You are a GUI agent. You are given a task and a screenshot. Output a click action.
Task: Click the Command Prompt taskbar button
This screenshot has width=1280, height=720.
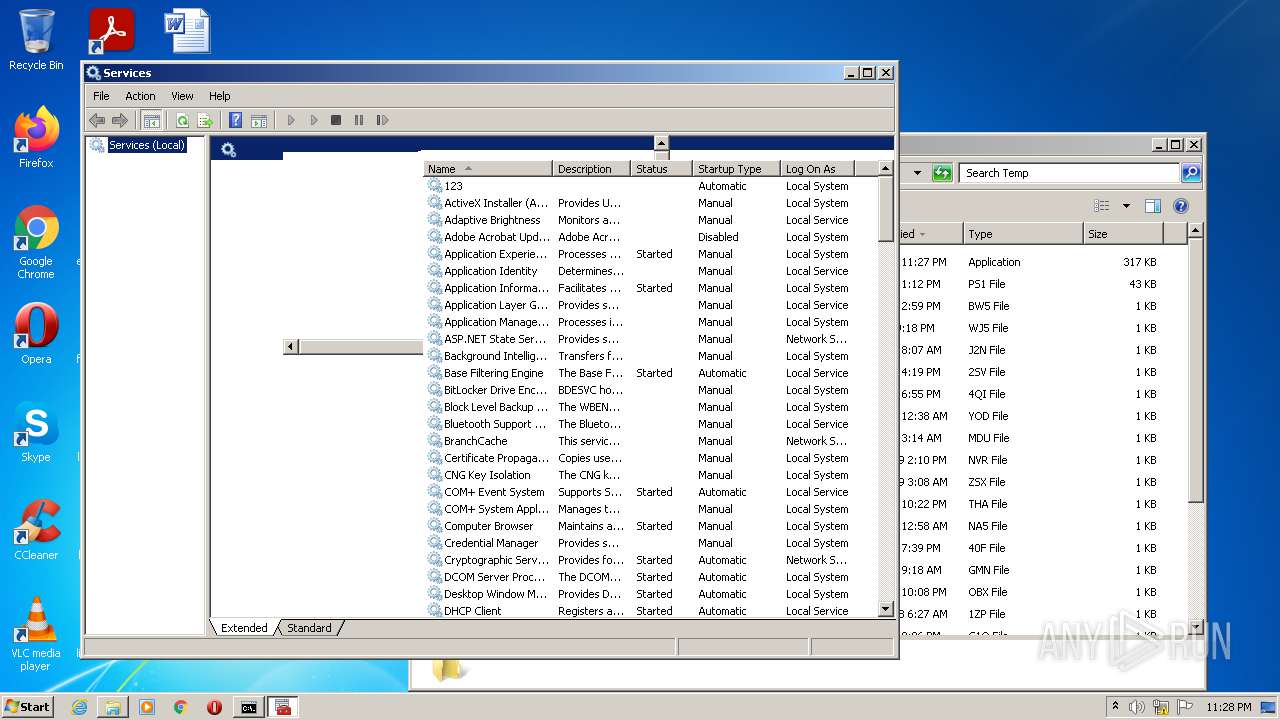tap(248, 707)
